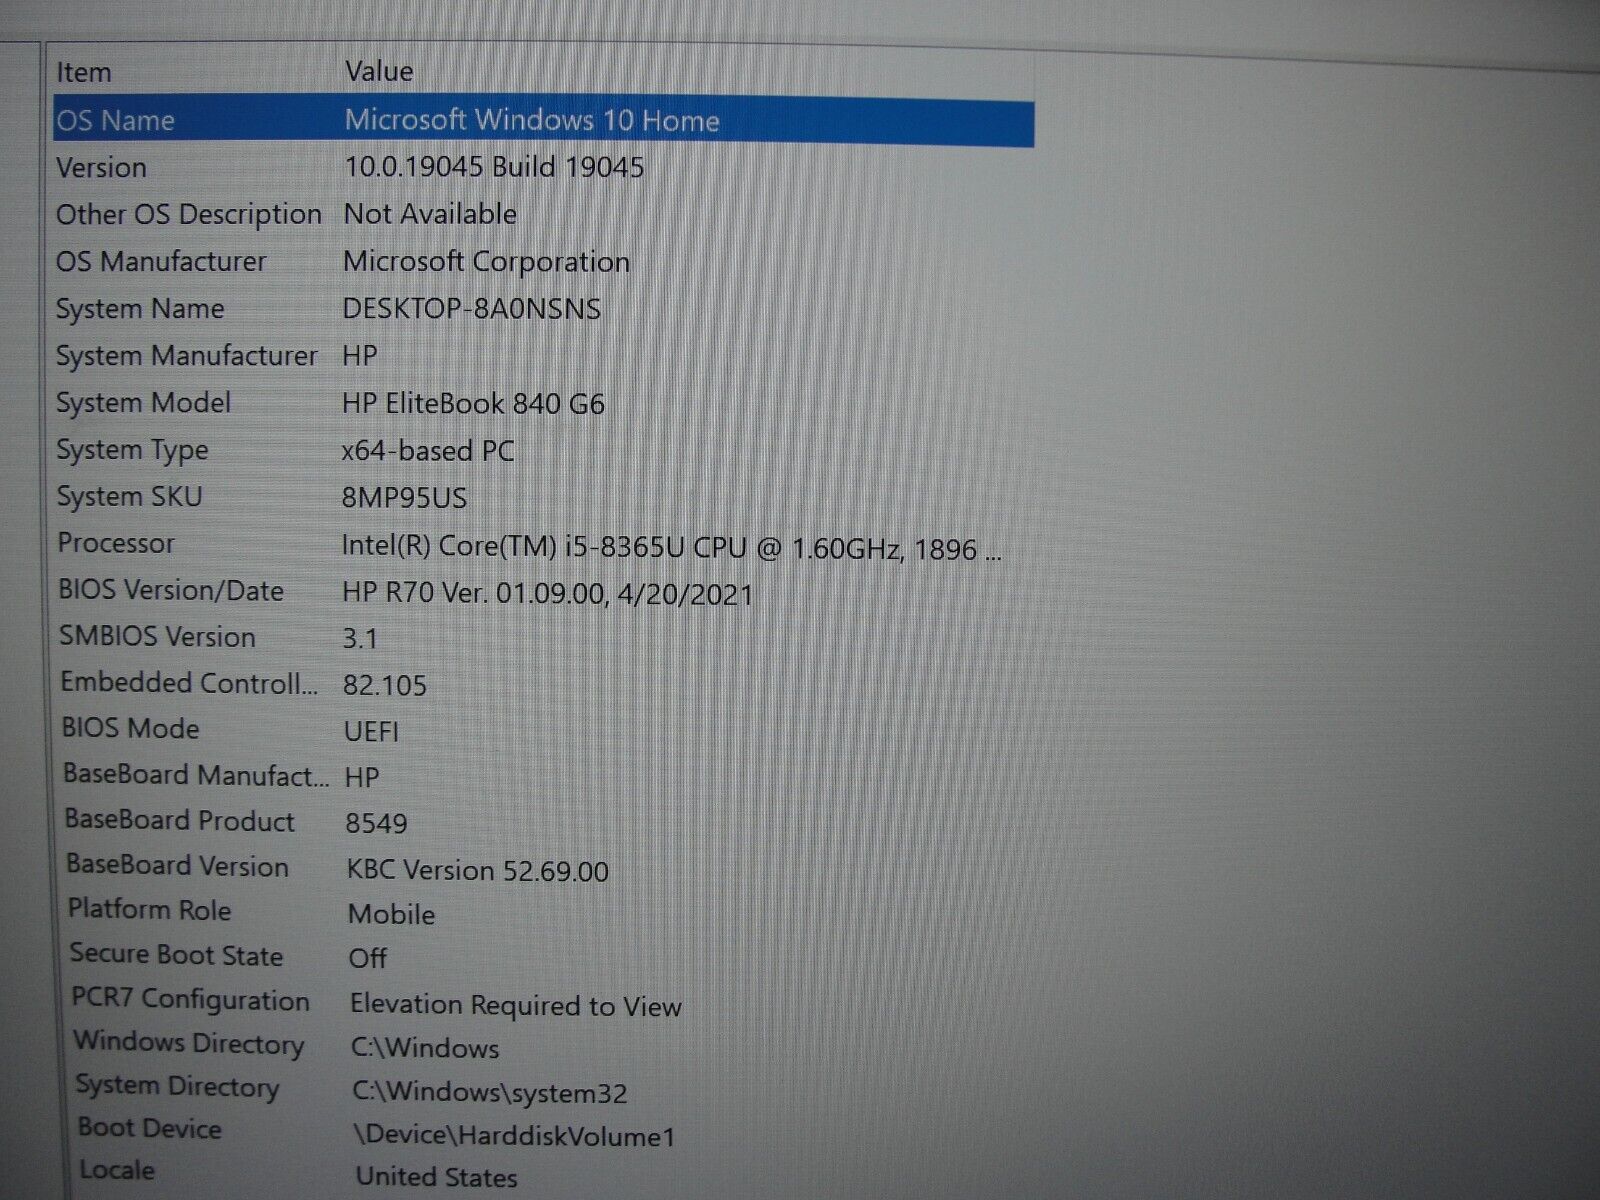Select the SMBIOS Version row

[x=157, y=637]
